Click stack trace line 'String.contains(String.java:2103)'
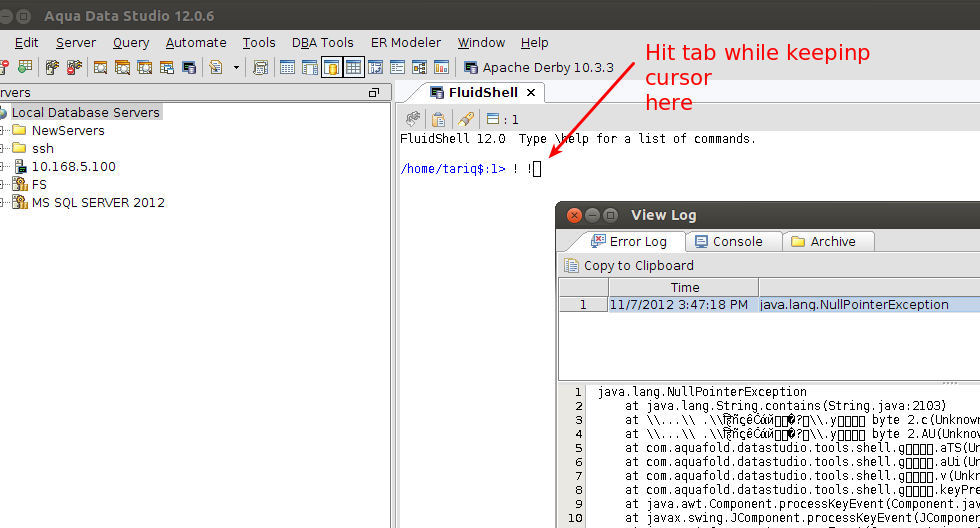Viewport: 980px width, 528px height. 786,406
